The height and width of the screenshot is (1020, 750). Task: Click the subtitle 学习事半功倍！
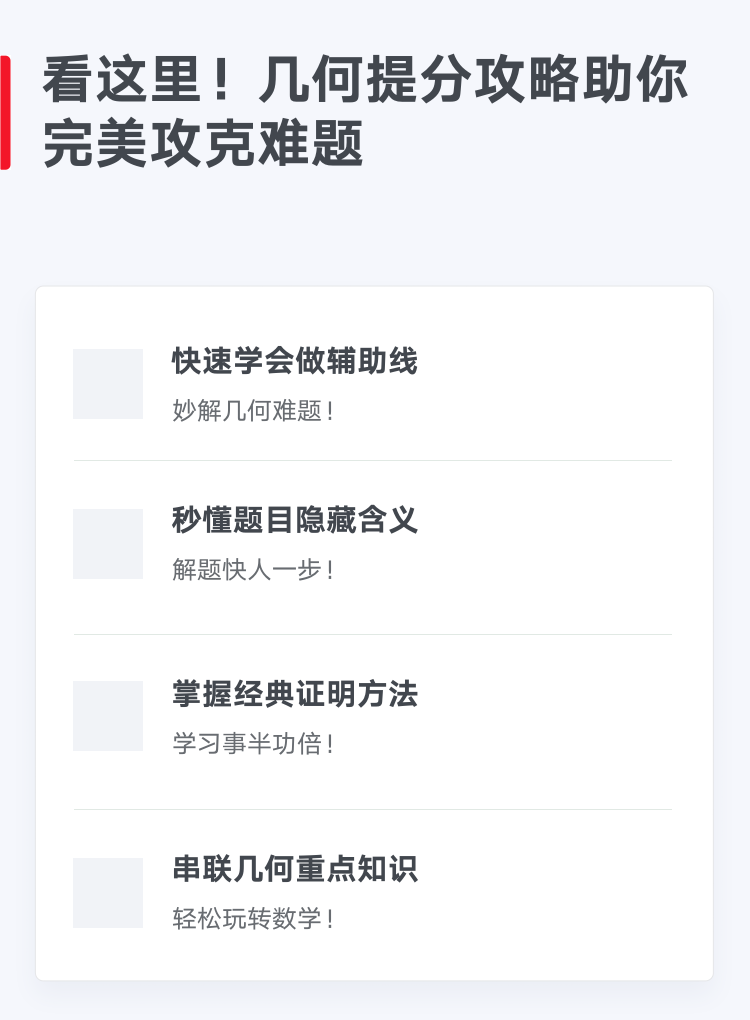click(x=254, y=744)
